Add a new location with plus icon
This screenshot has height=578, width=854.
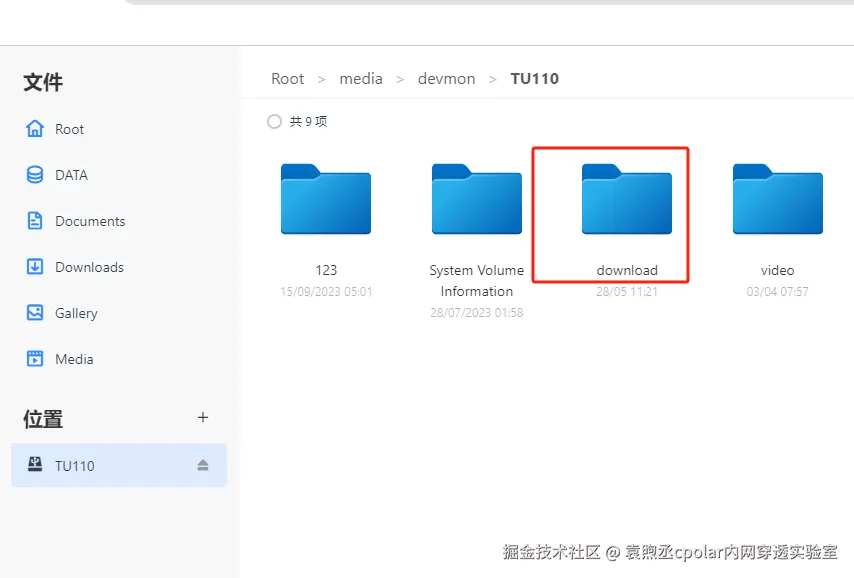tap(203, 417)
